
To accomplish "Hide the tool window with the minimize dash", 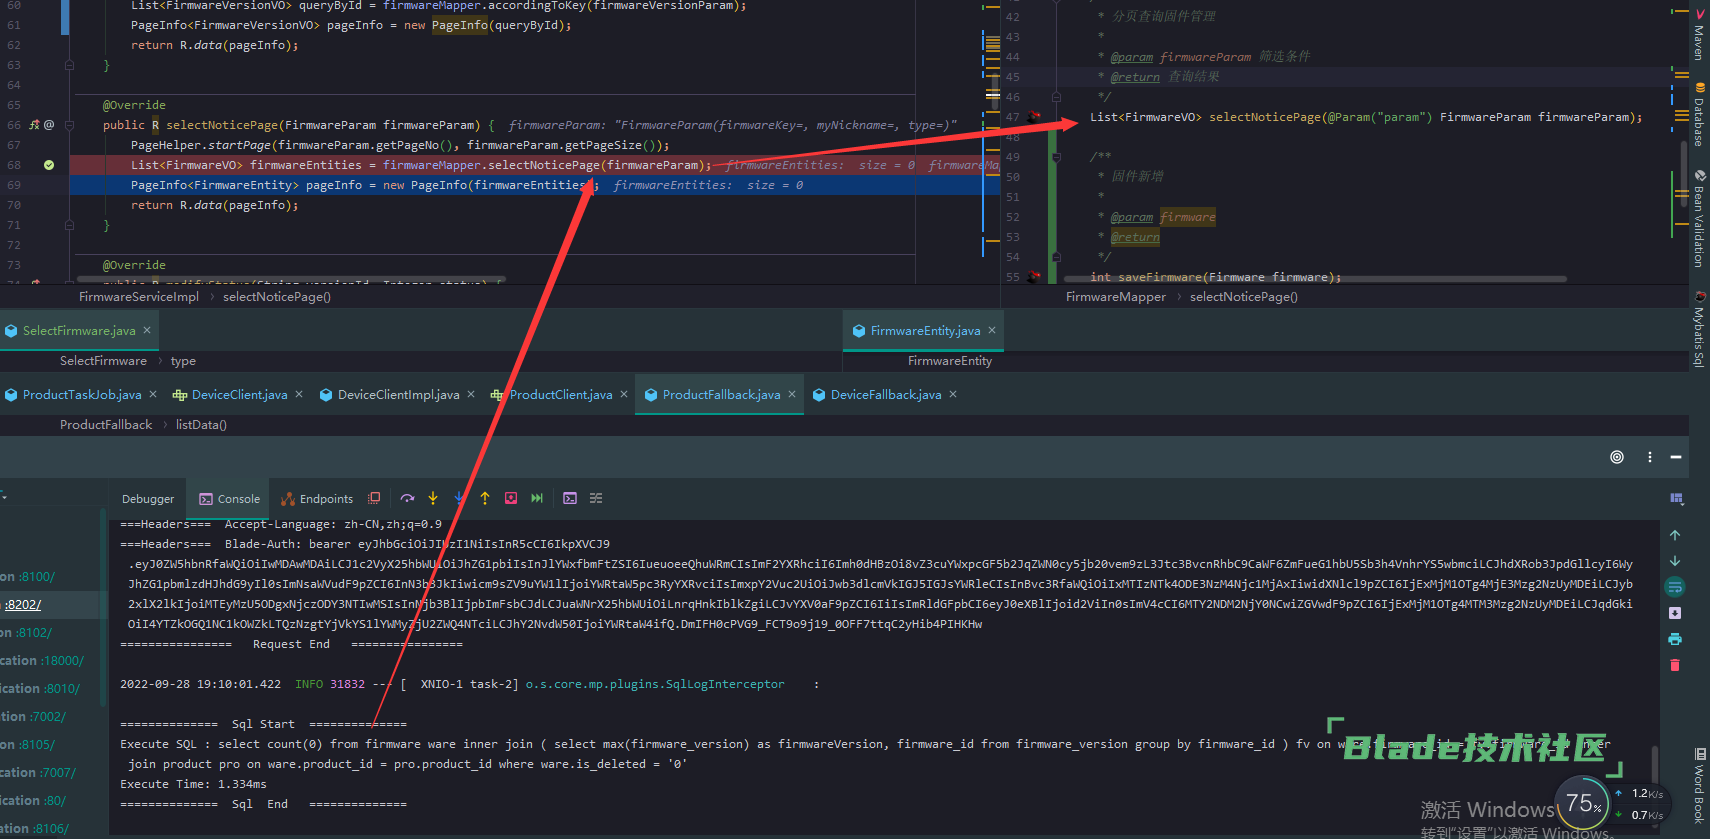I will 1676,457.
